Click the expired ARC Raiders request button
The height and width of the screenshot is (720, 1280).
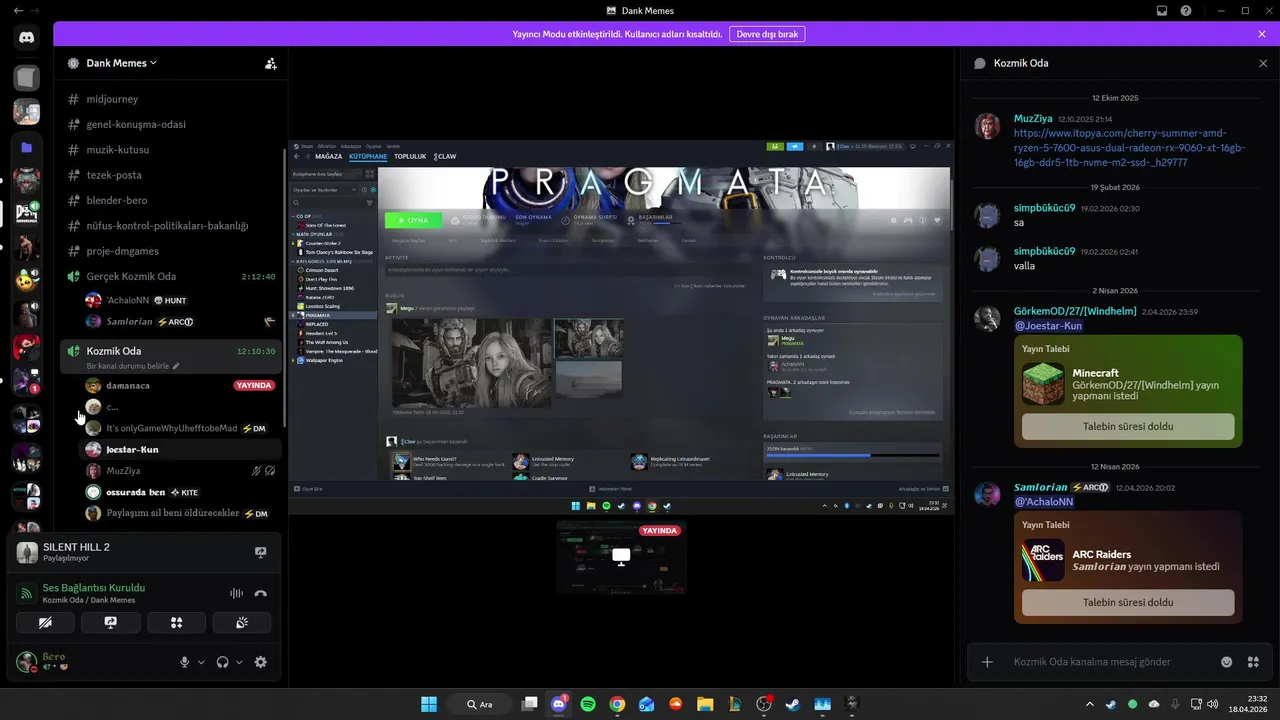1128,602
